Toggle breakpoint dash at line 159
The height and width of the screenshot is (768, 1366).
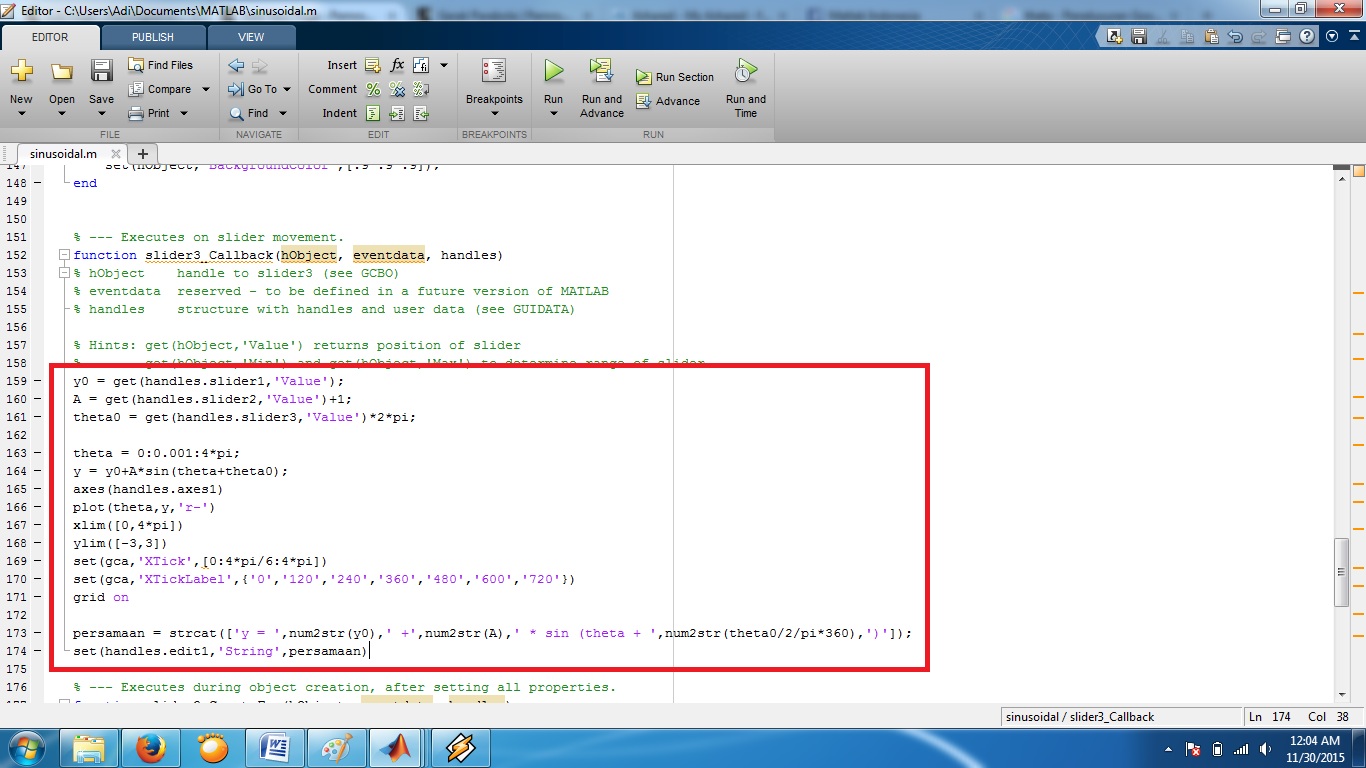click(38, 381)
